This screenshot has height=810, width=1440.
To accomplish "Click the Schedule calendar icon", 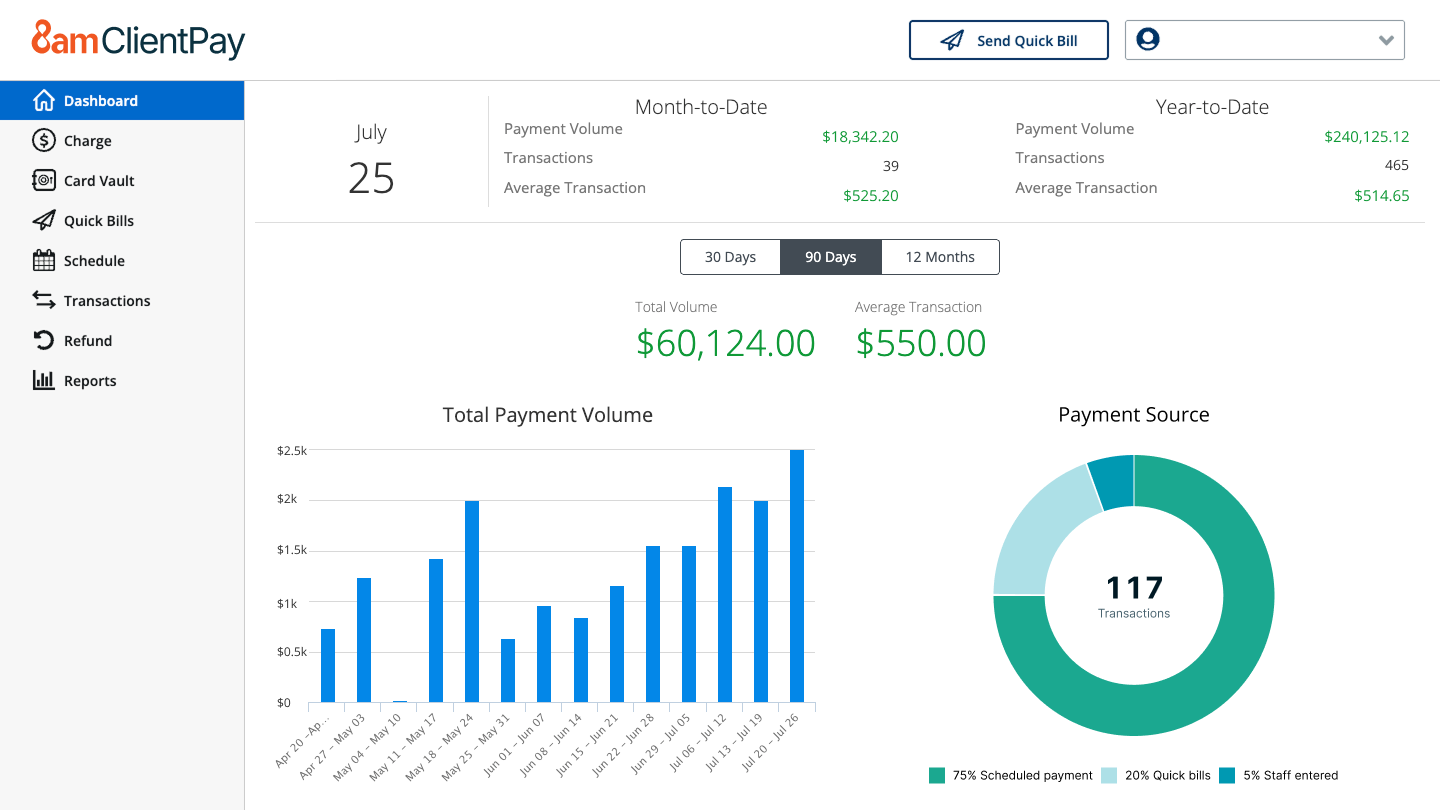I will (43, 260).
